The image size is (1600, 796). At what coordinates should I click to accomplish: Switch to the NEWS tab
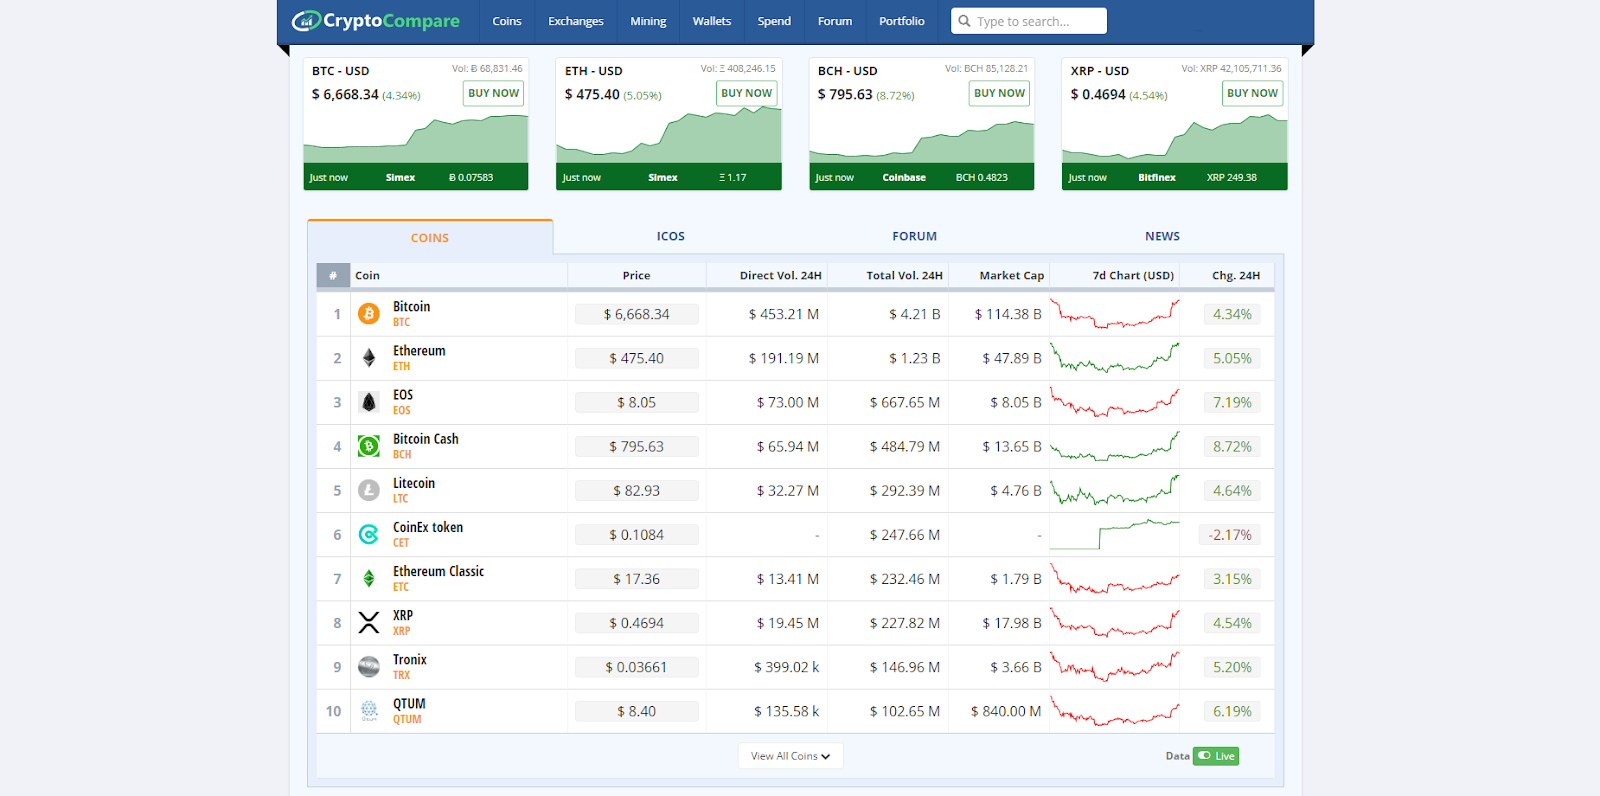tap(1162, 237)
